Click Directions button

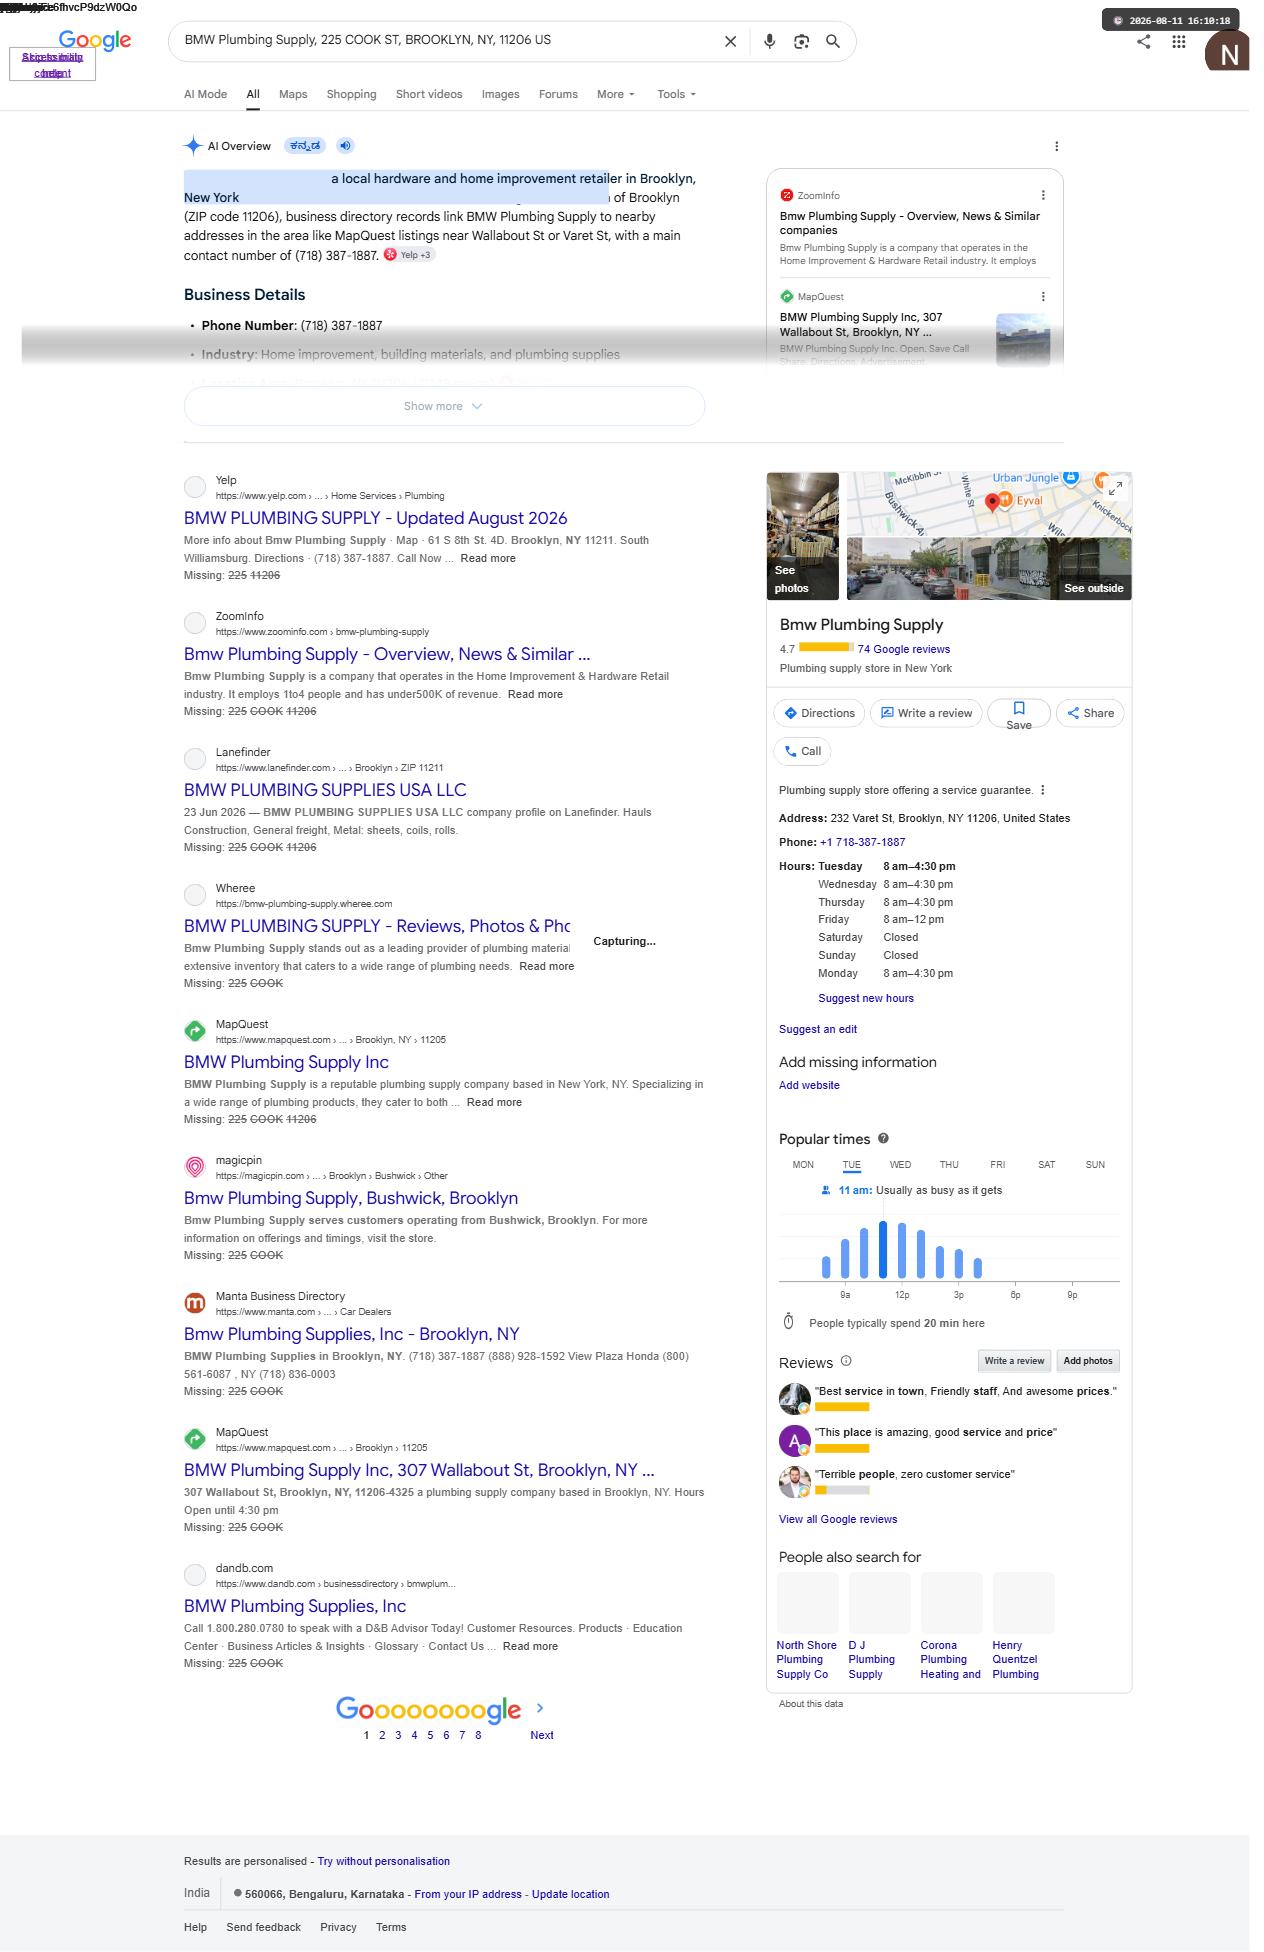point(819,713)
